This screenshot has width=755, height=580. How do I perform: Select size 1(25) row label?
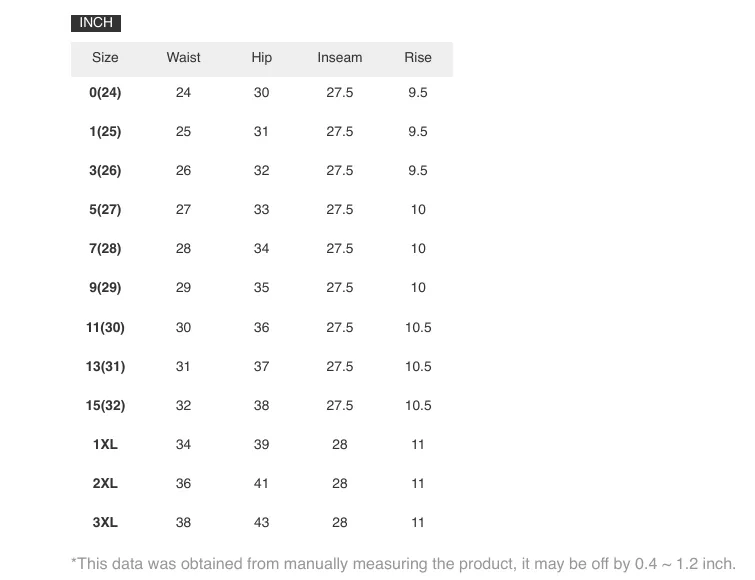[x=105, y=131]
